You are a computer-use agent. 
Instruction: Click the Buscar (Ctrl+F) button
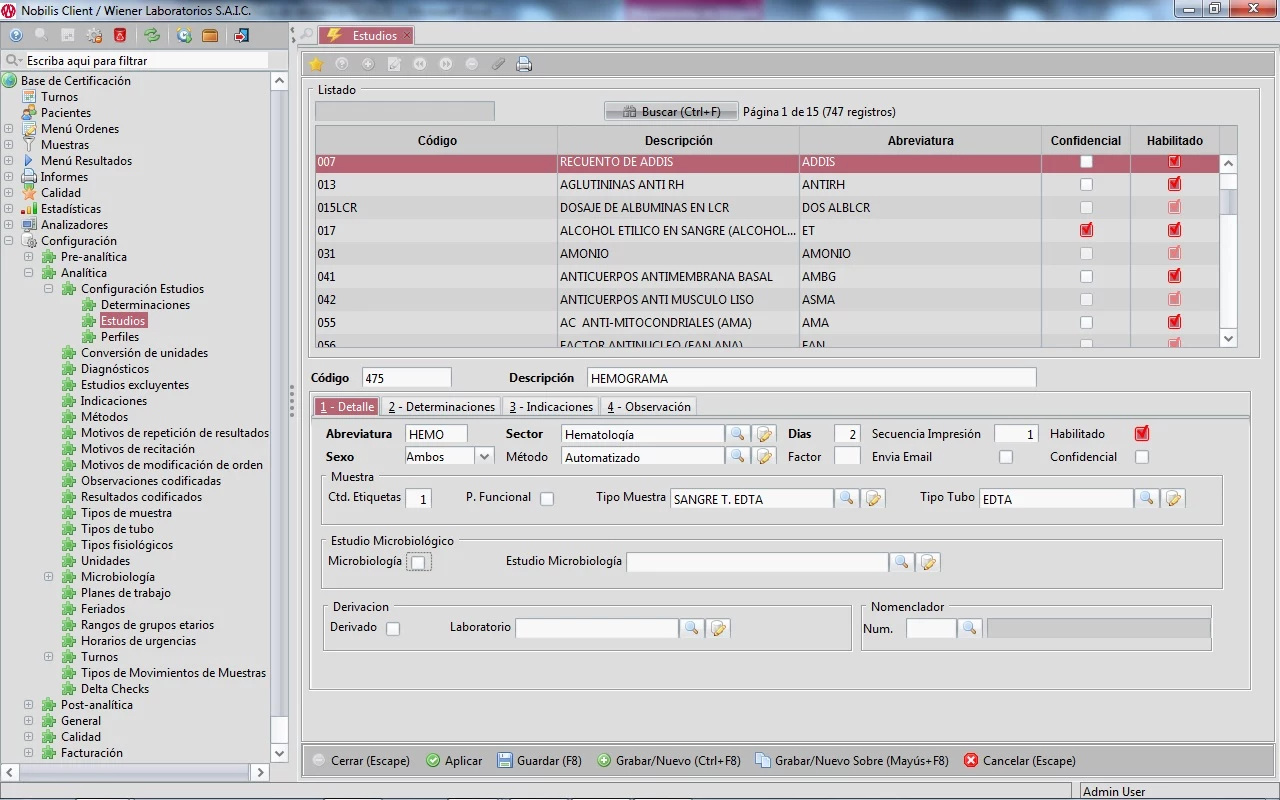coord(671,112)
